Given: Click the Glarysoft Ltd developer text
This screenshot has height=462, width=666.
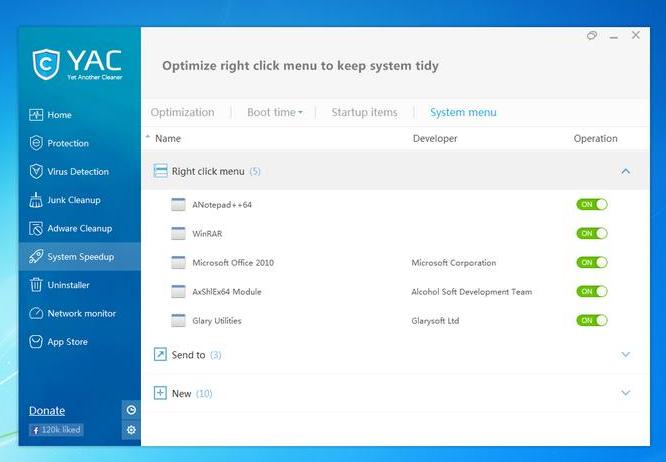Looking at the screenshot, I should (x=435, y=321).
